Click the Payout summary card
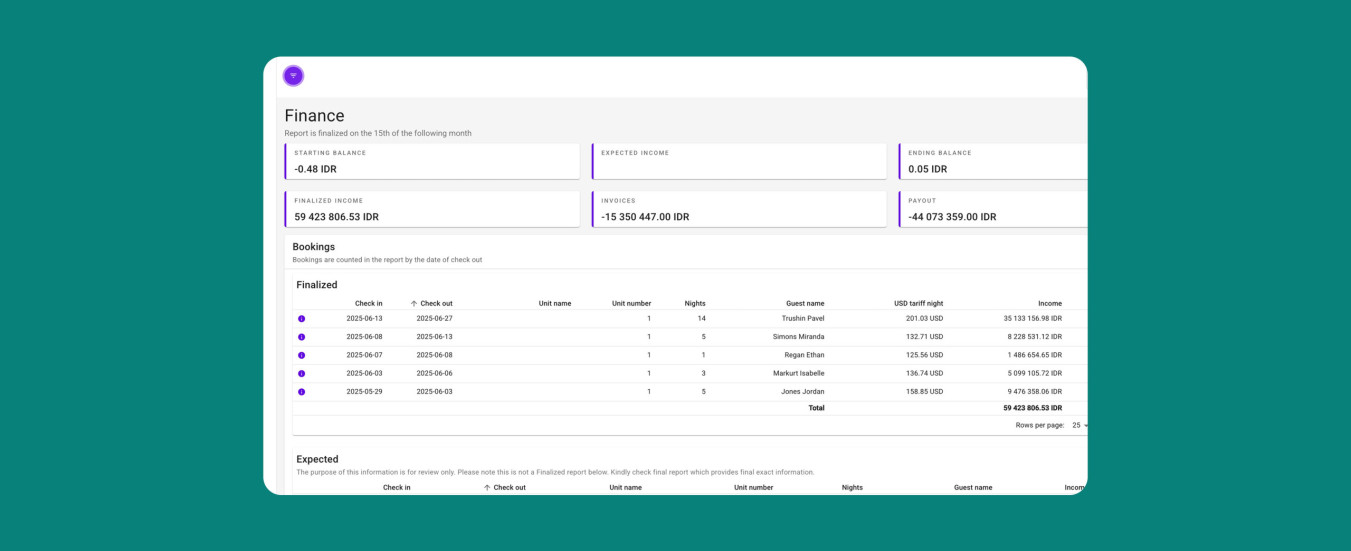The width and height of the screenshot is (1351, 551). coord(992,209)
